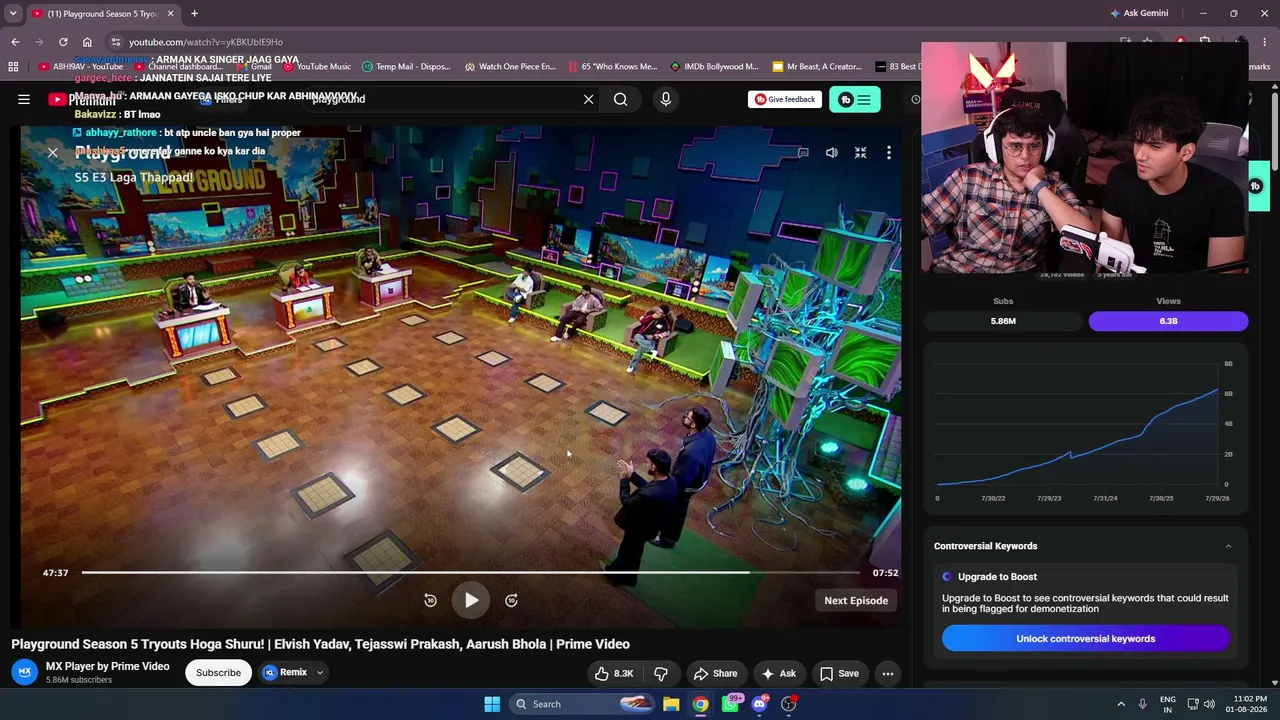Click the search magnifier button
Screen dimensions: 1280x720
coord(621,99)
